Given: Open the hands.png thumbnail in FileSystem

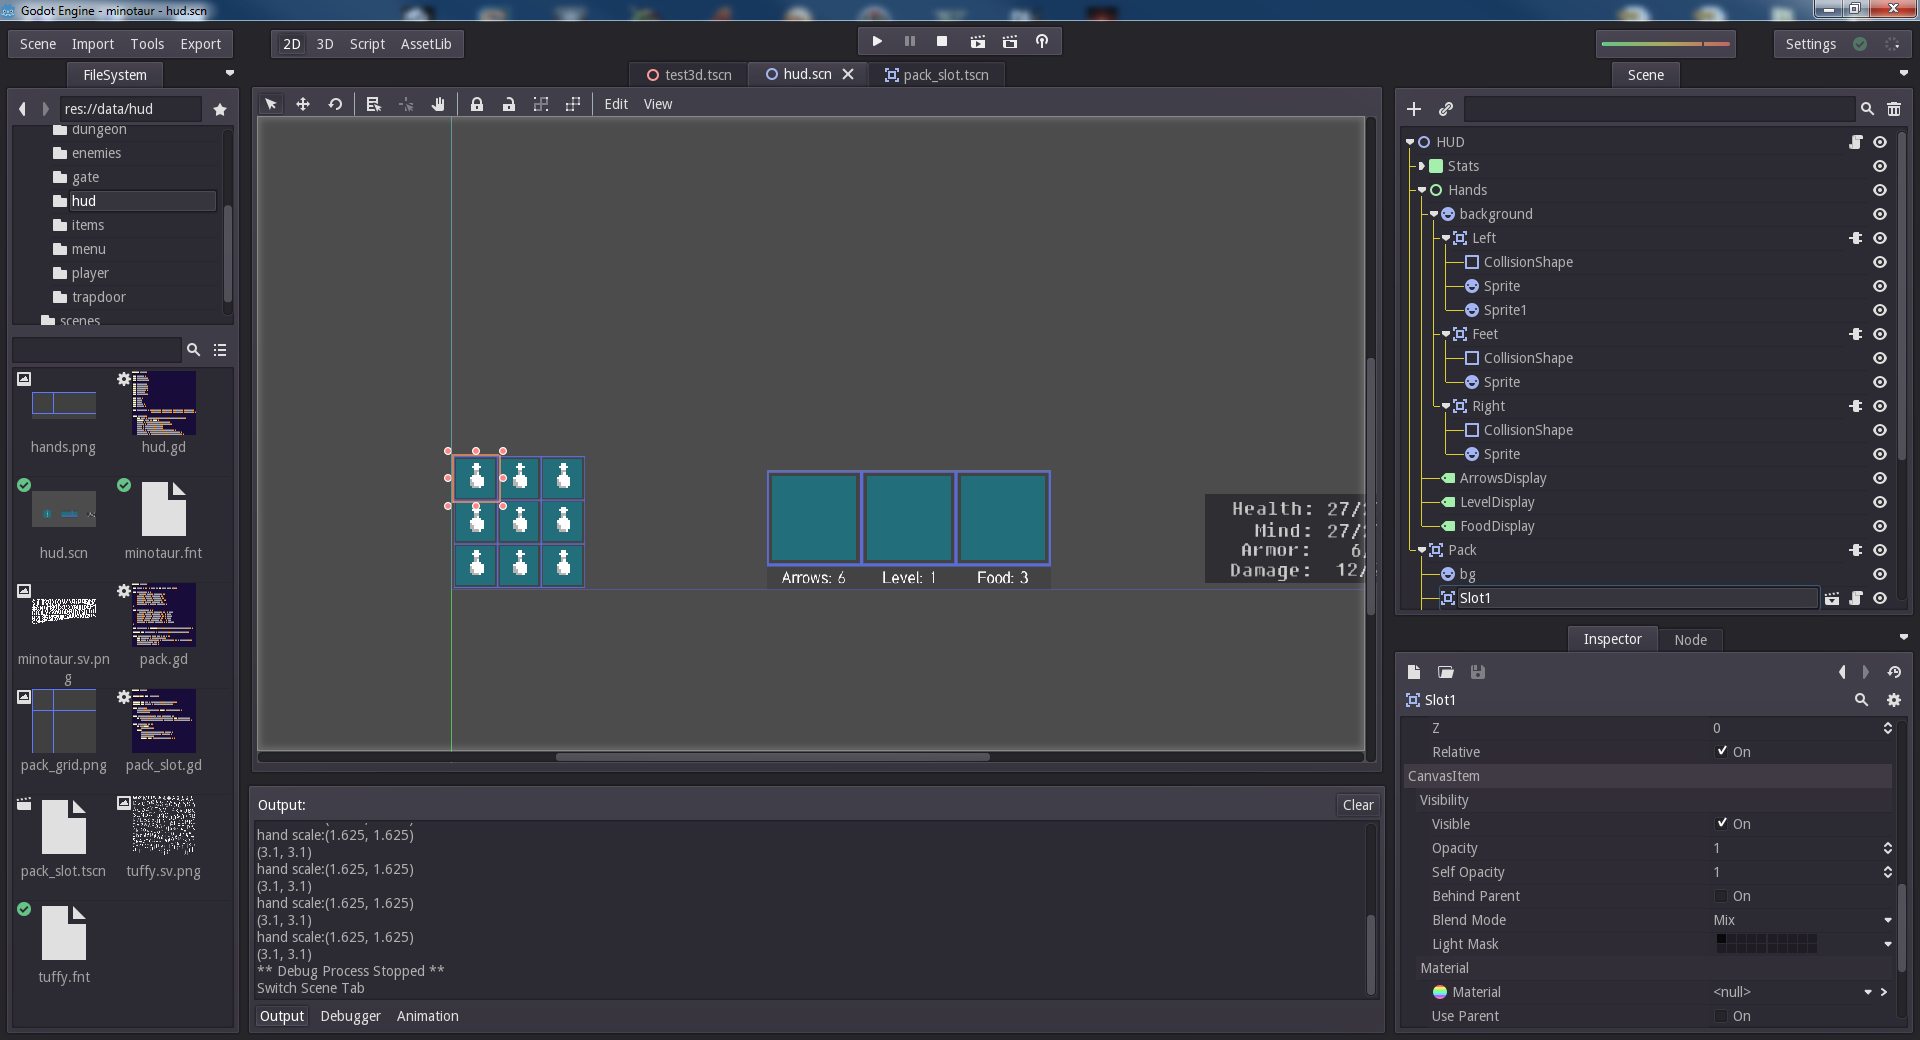Looking at the screenshot, I should click(x=62, y=405).
